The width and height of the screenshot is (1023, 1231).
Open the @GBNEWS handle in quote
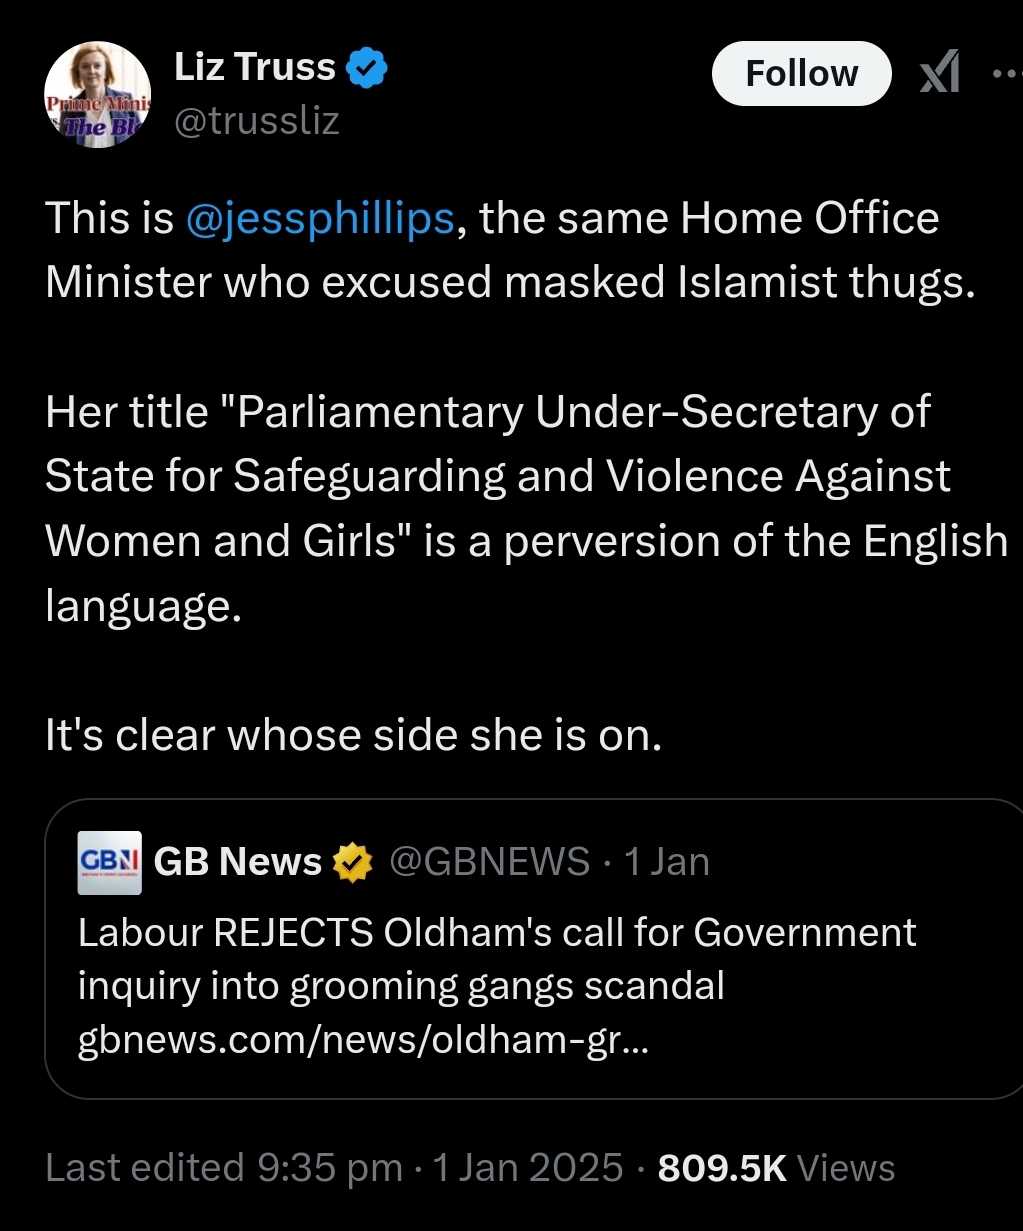click(488, 861)
